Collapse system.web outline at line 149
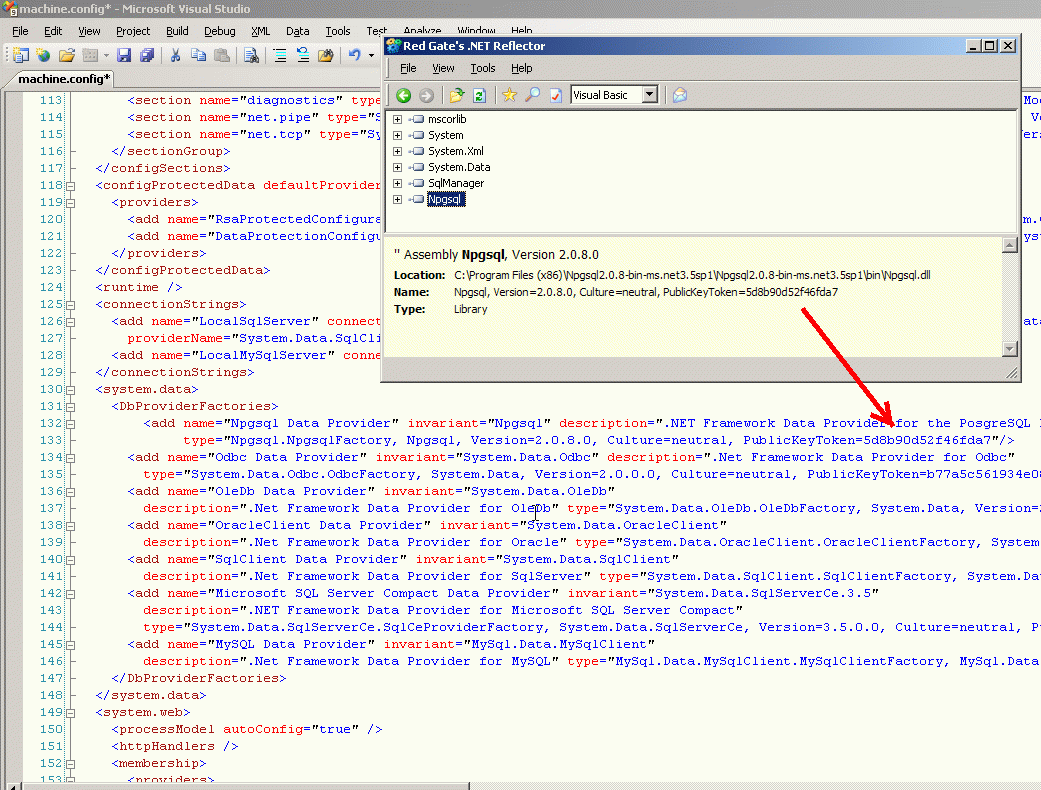The width and height of the screenshot is (1041, 790). [70, 713]
